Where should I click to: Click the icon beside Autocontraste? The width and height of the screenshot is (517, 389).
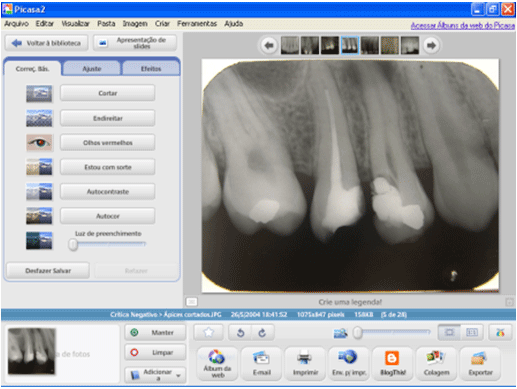point(39,191)
